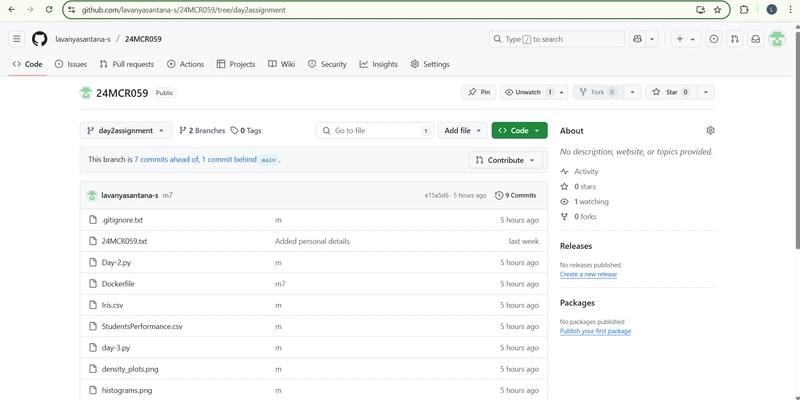Open the Added personal details commit message
The width and height of the screenshot is (800, 400).
coord(312,241)
